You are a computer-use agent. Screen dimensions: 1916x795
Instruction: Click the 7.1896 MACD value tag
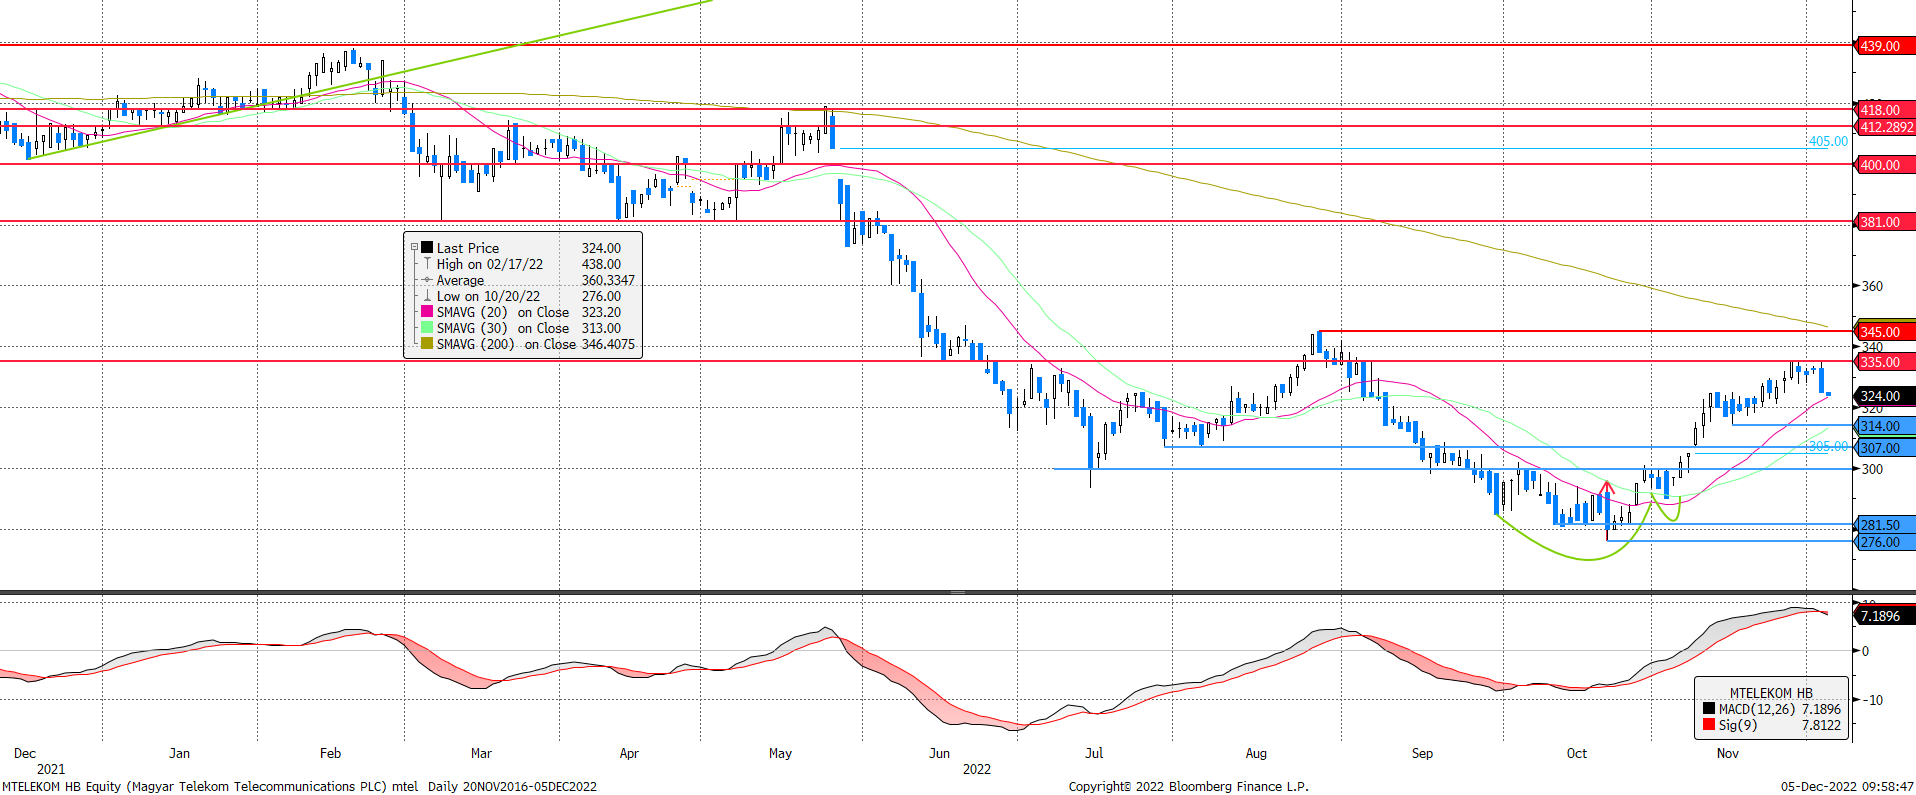pos(1883,616)
